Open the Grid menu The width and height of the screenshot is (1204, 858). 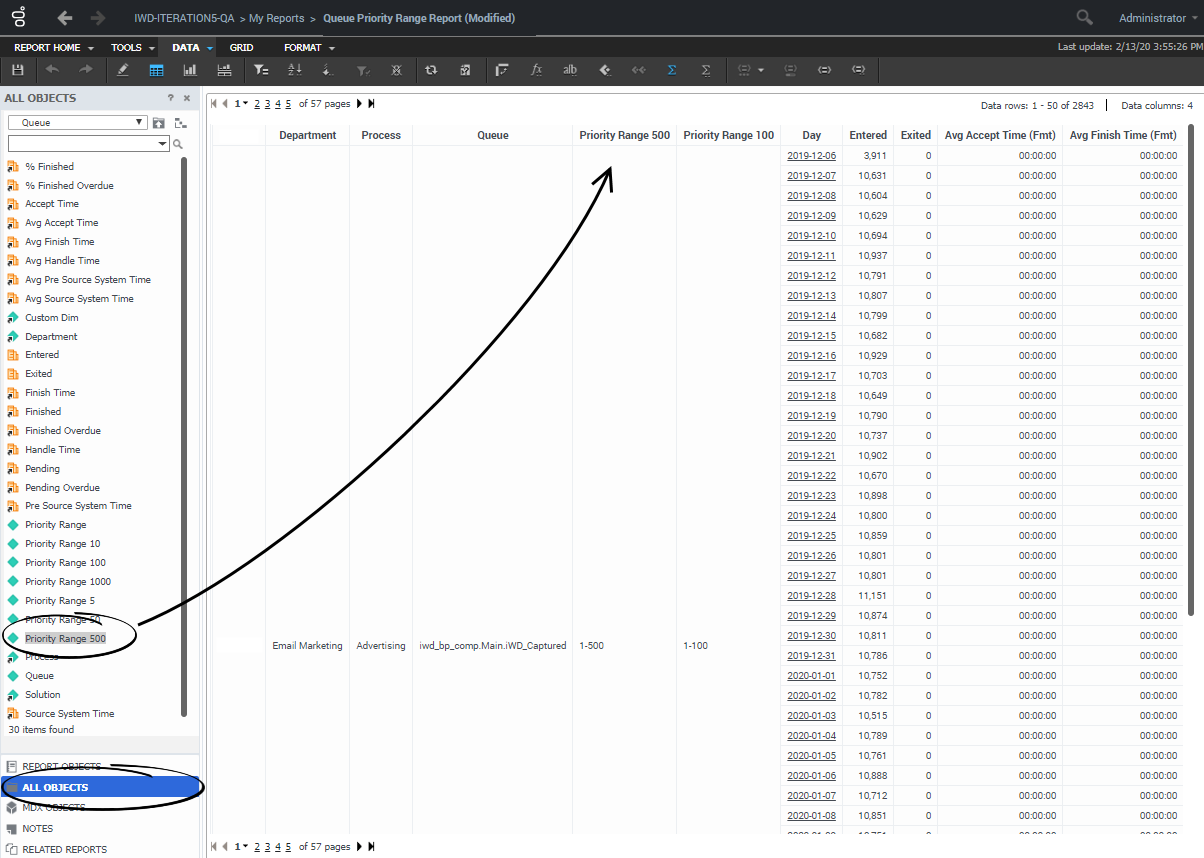241,48
